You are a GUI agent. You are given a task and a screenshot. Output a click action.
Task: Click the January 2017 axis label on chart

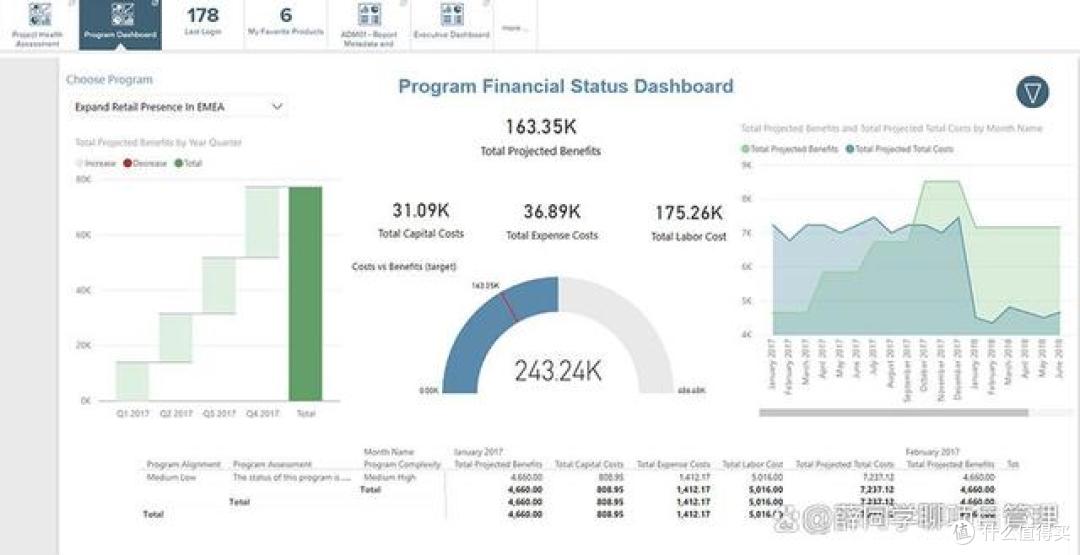point(772,364)
